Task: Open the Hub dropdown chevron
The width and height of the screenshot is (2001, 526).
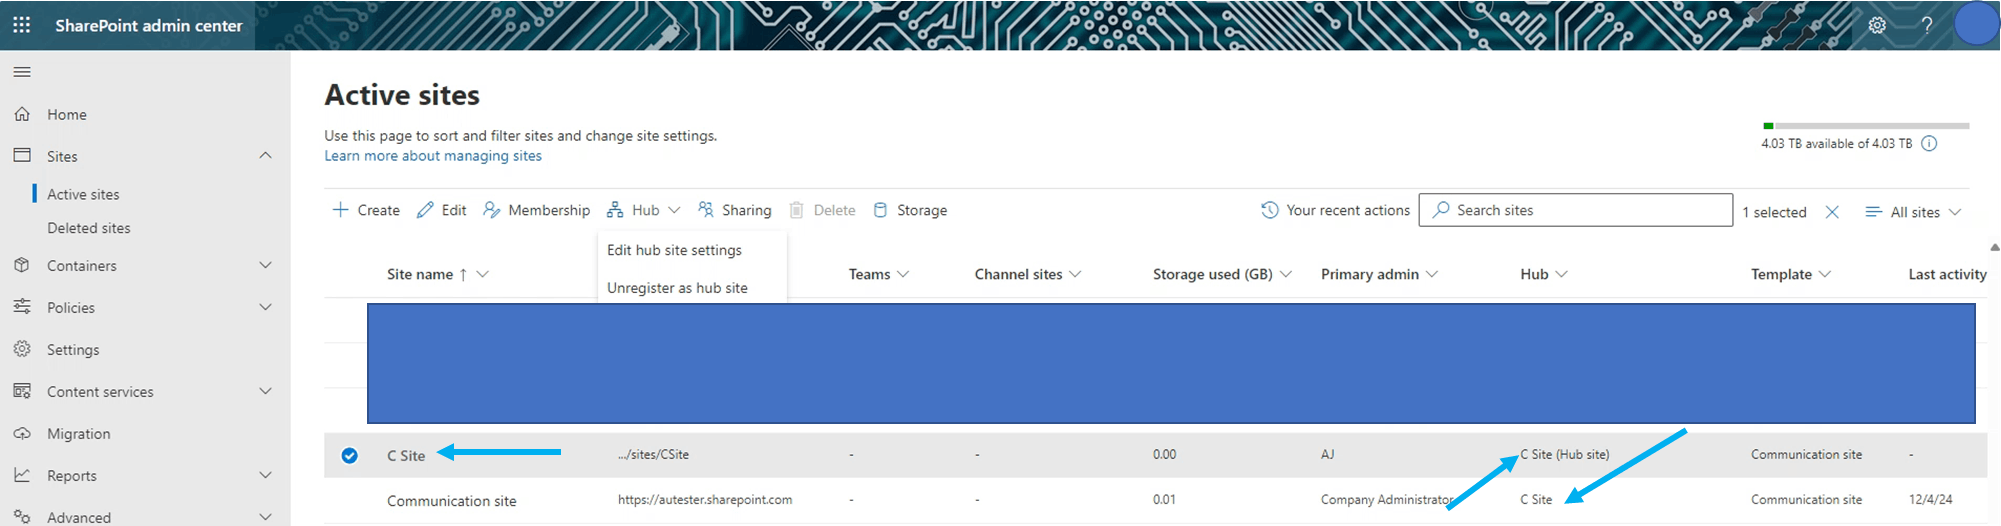Action: 674,210
